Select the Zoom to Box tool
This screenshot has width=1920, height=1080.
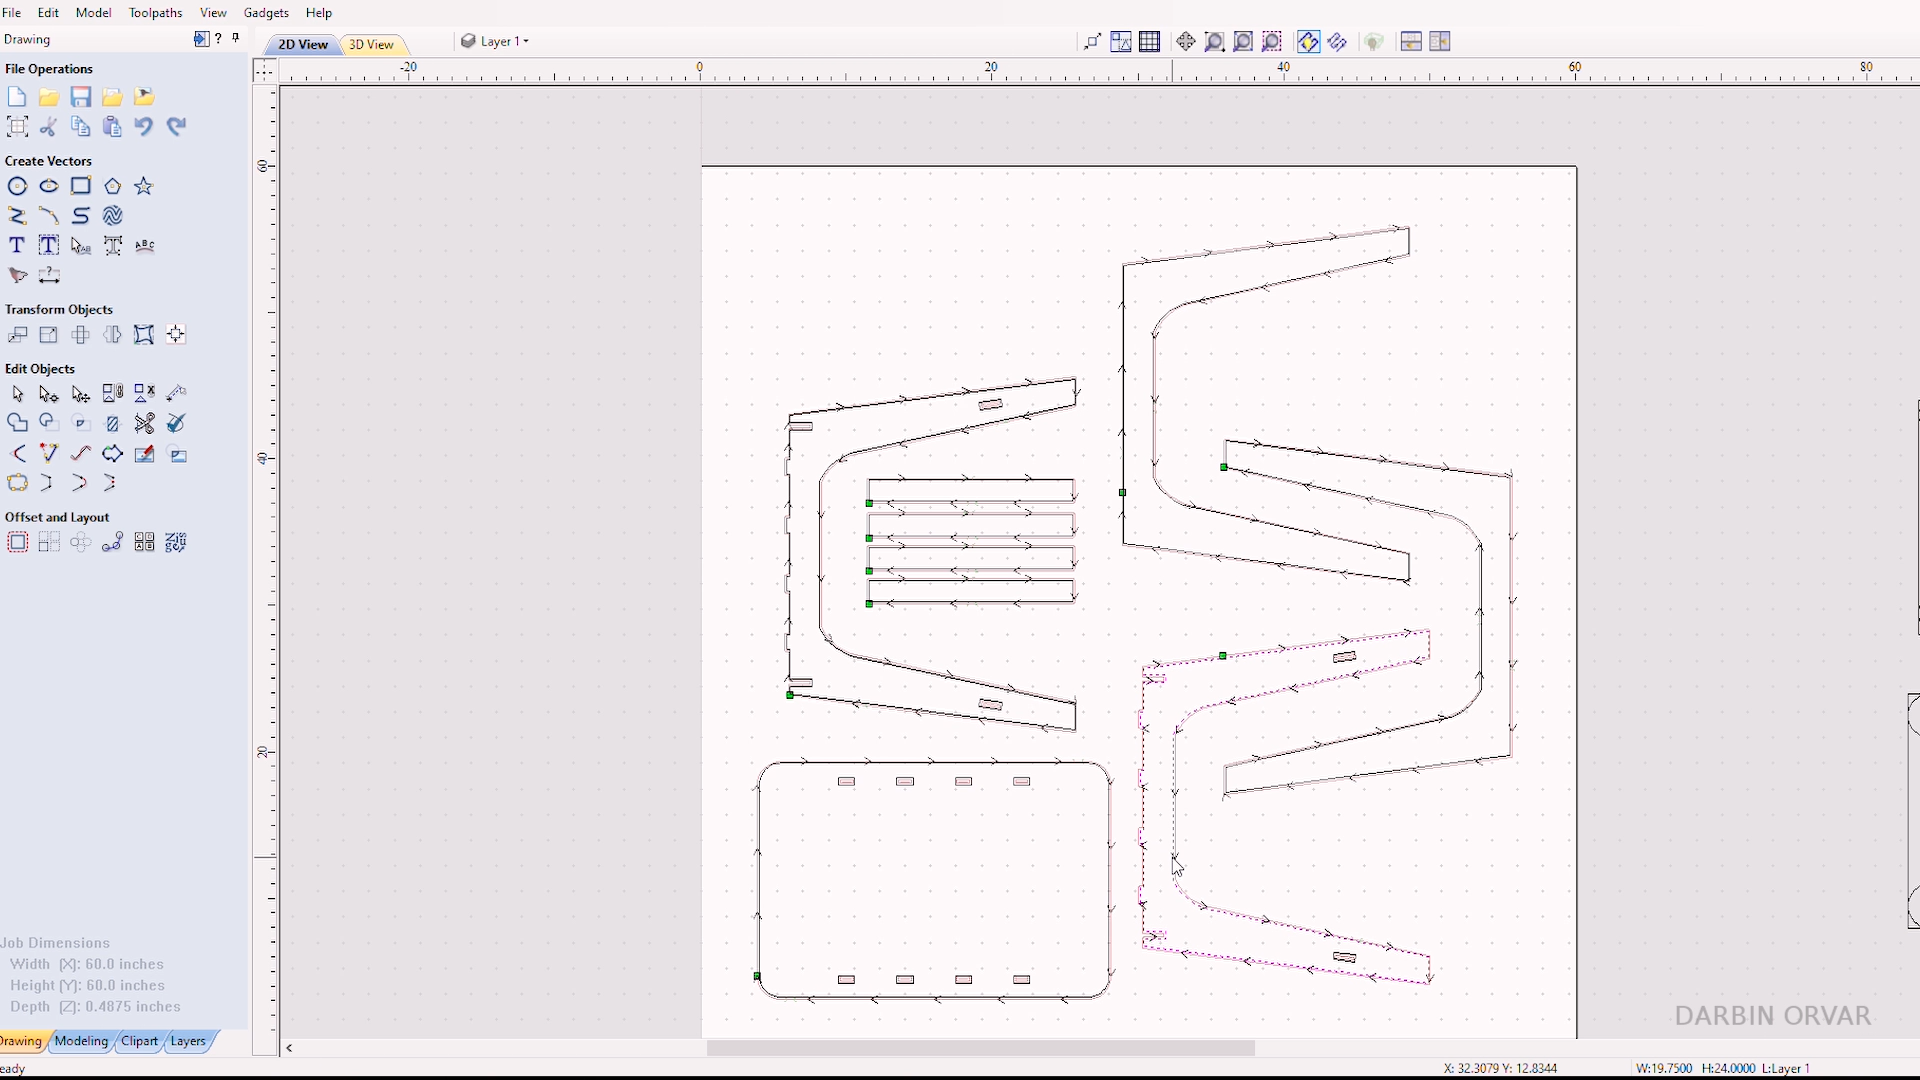tap(1215, 41)
